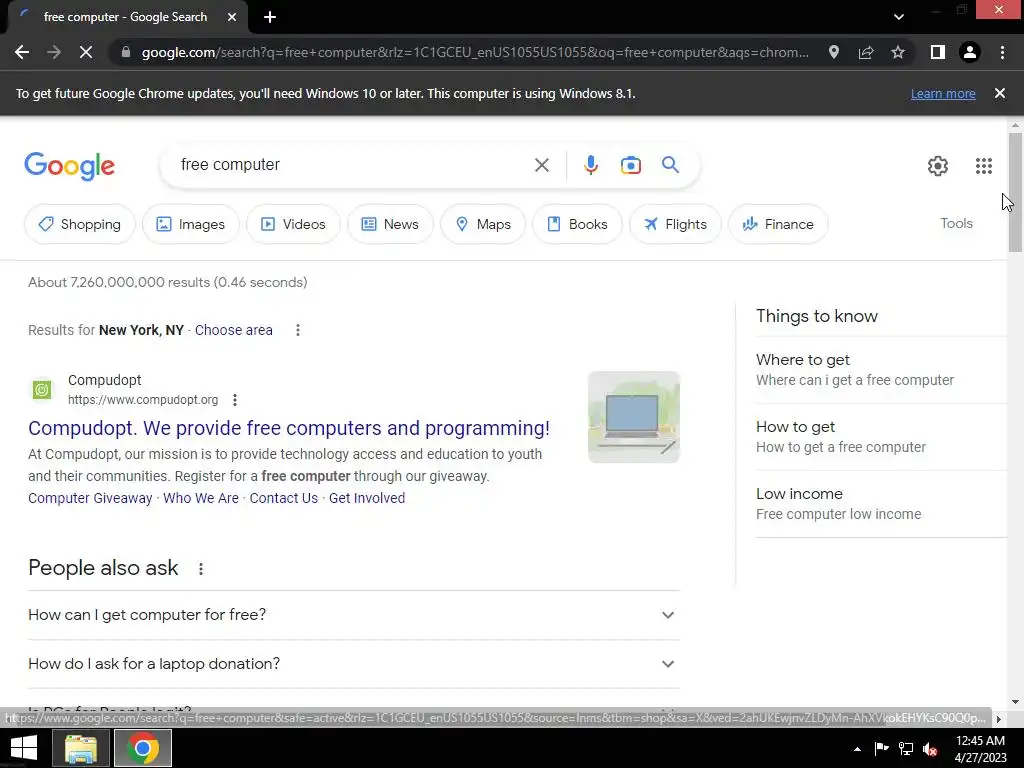Open File Explorer from the taskbar
This screenshot has width=1024, height=768.
coord(80,748)
